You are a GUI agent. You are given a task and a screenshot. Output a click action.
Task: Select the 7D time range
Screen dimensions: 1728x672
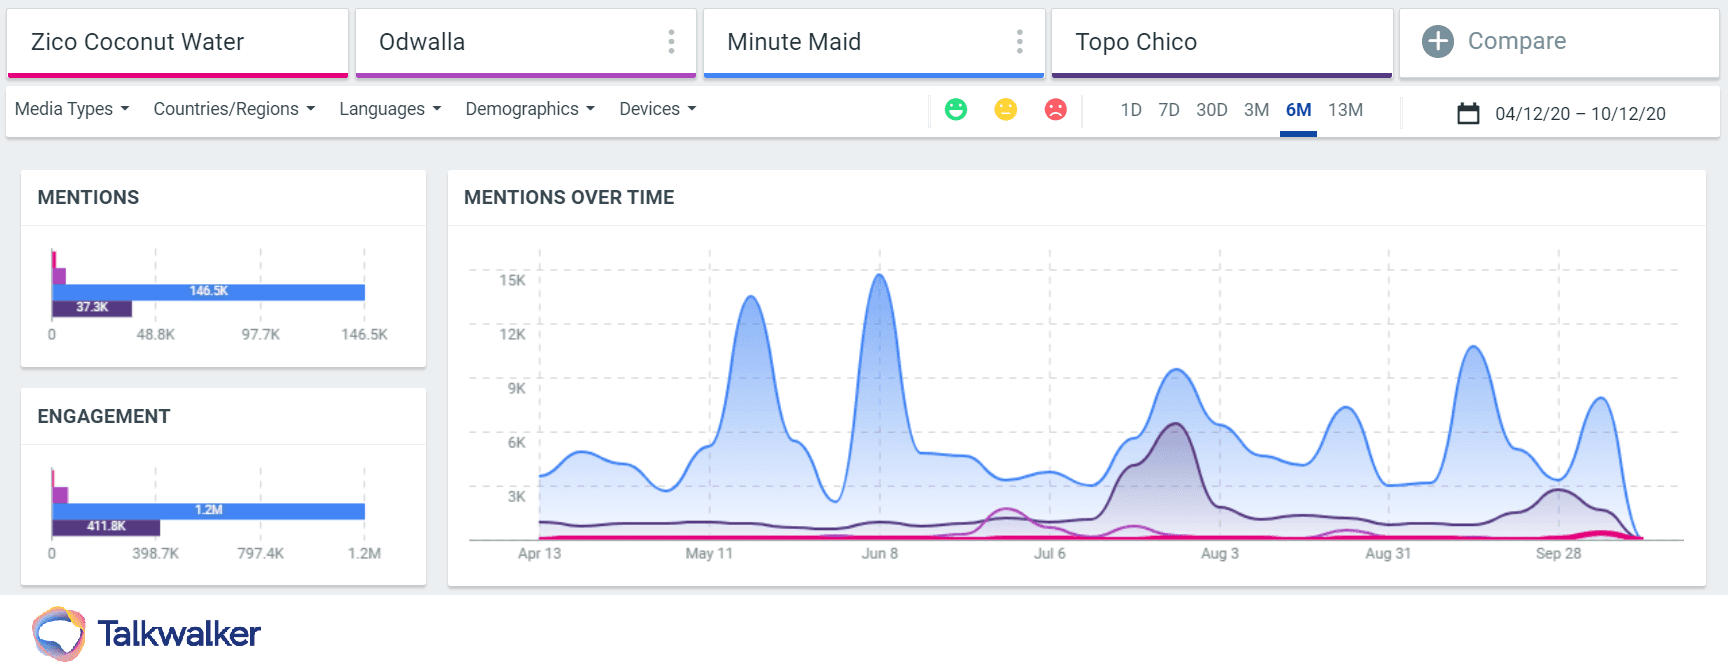coord(1168,110)
